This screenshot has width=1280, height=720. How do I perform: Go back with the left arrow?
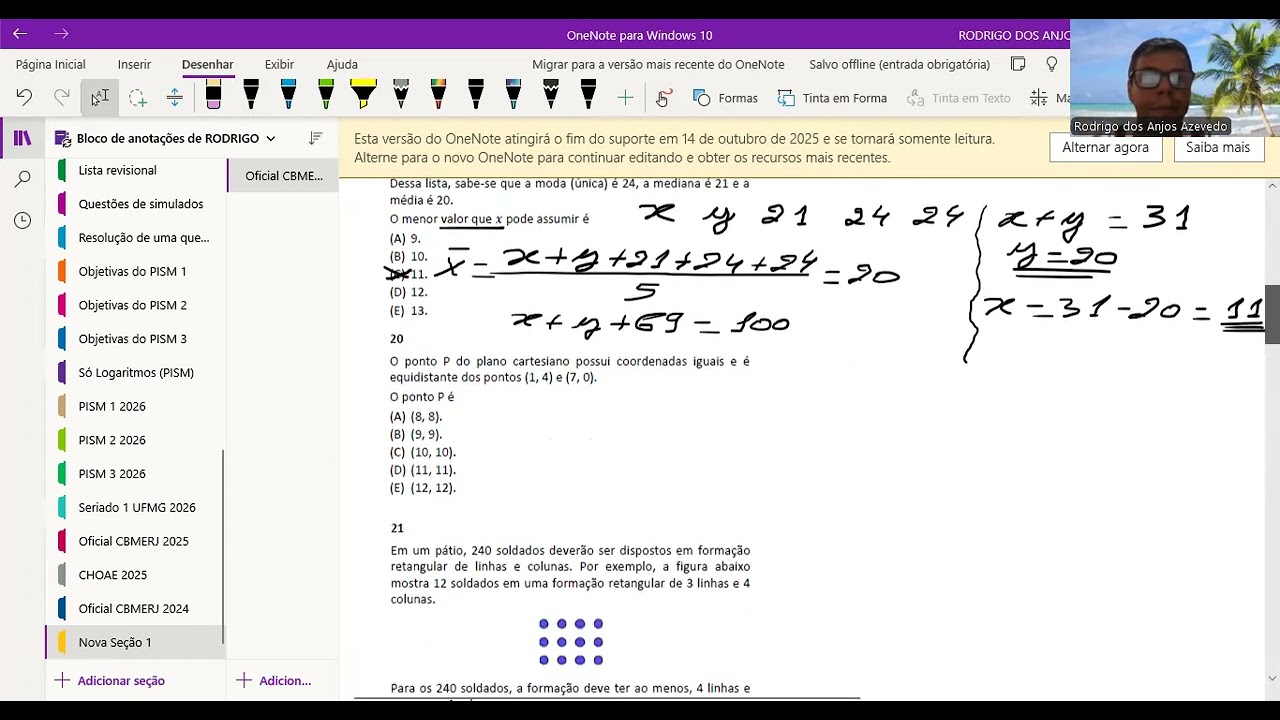tap(20, 35)
